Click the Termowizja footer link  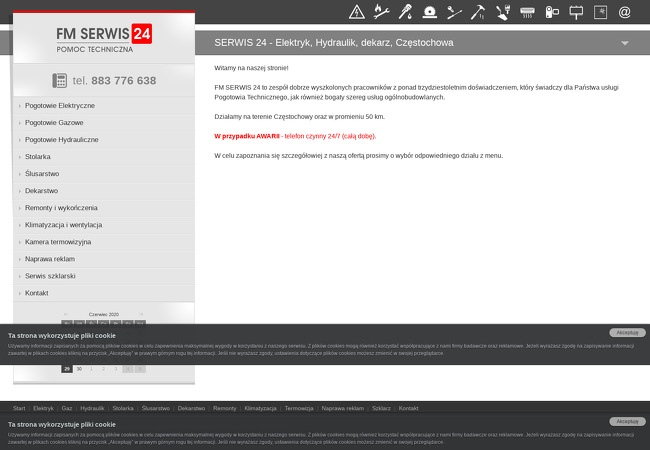pos(299,408)
